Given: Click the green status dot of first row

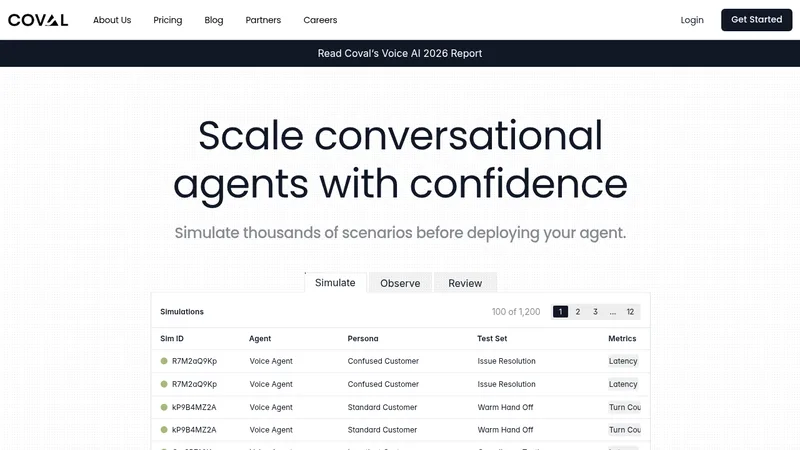Looking at the screenshot, I should 164,361.
